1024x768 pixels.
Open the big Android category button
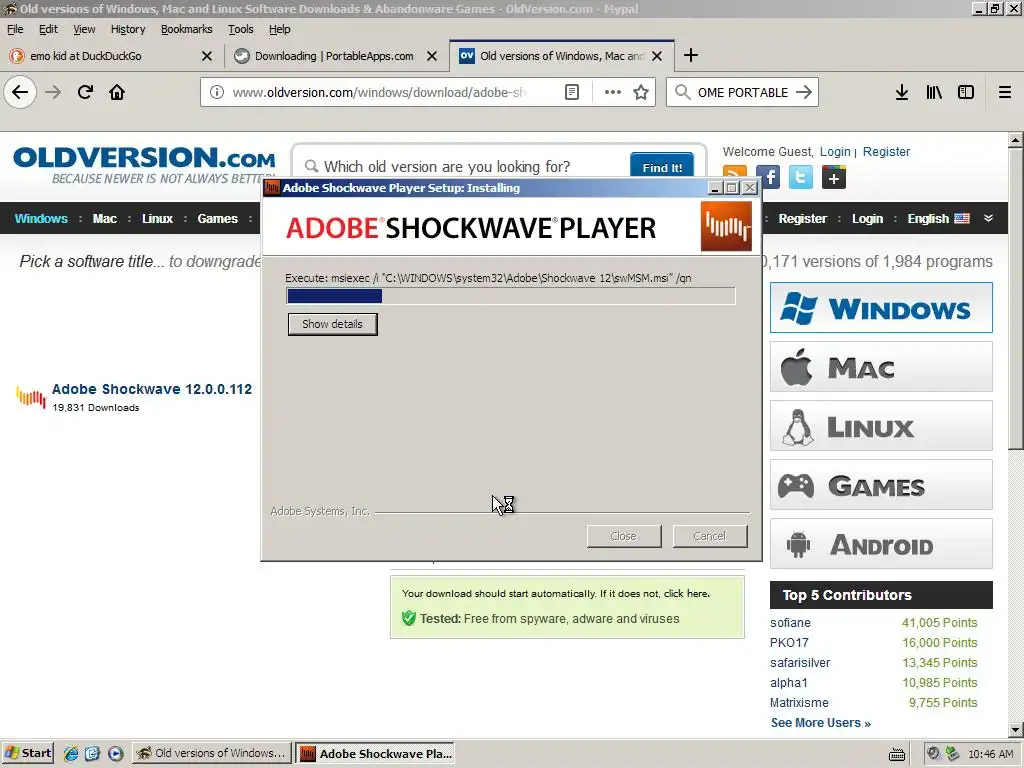tap(881, 544)
